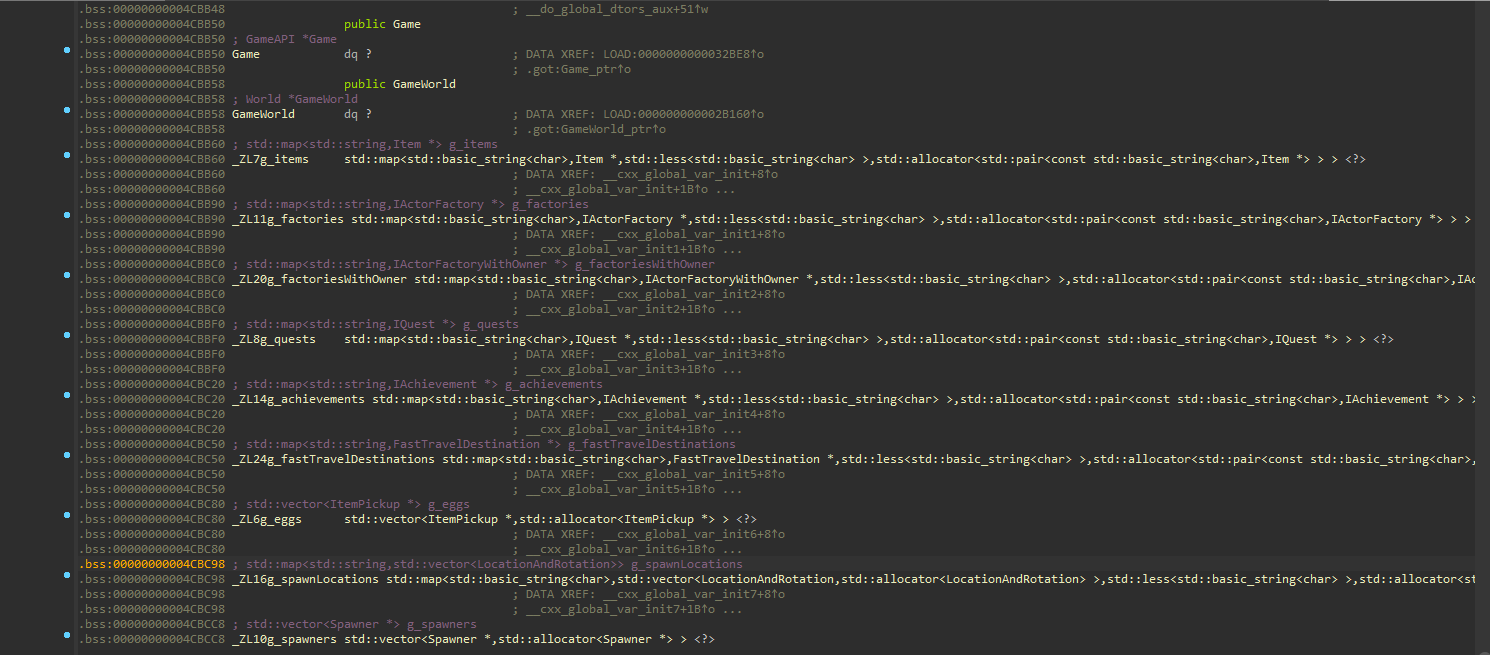Click the gutter dot beside _ZL6g_eggs
Screen dimensions: 1490x655
(x=67, y=515)
